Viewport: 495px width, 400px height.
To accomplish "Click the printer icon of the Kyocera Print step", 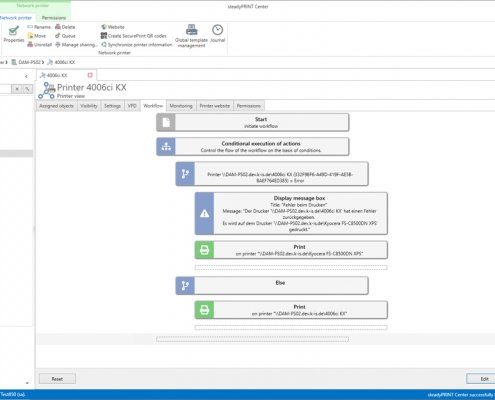I will [x=205, y=250].
